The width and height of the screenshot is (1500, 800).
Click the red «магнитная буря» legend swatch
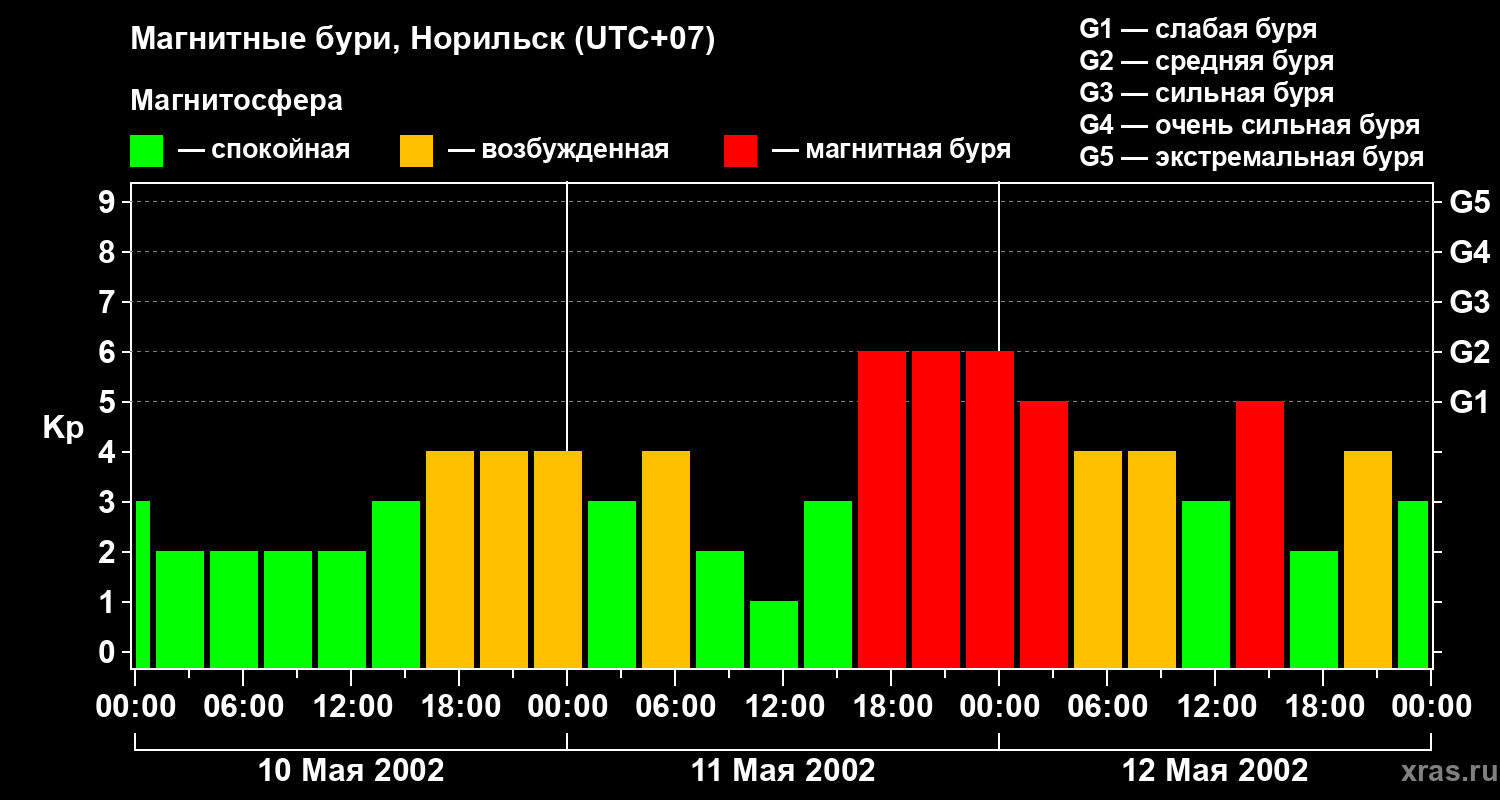click(x=740, y=151)
